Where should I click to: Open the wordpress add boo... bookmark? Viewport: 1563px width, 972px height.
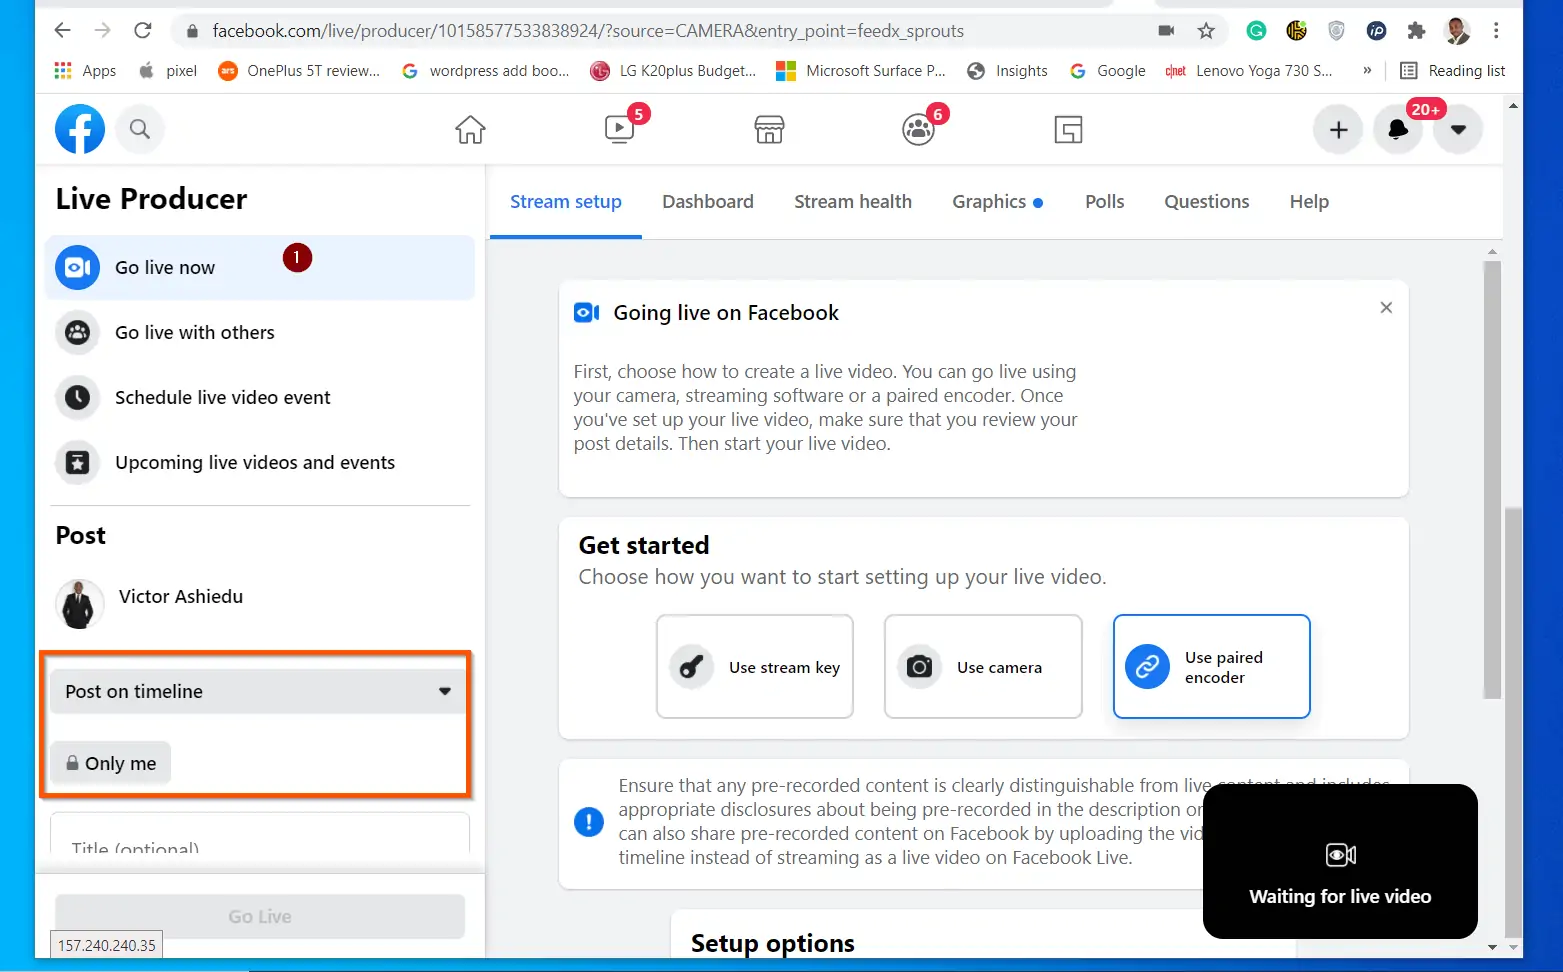click(485, 71)
